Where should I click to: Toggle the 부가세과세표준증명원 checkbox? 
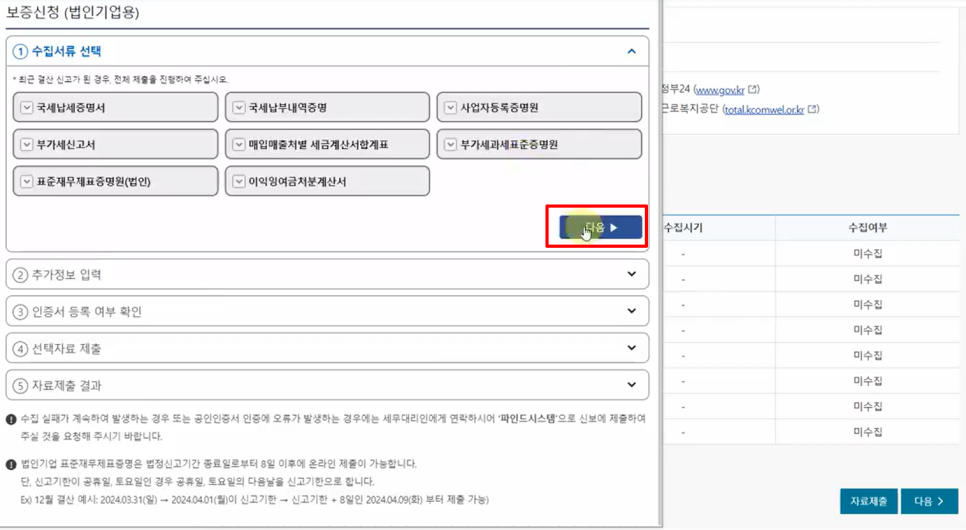(x=451, y=145)
